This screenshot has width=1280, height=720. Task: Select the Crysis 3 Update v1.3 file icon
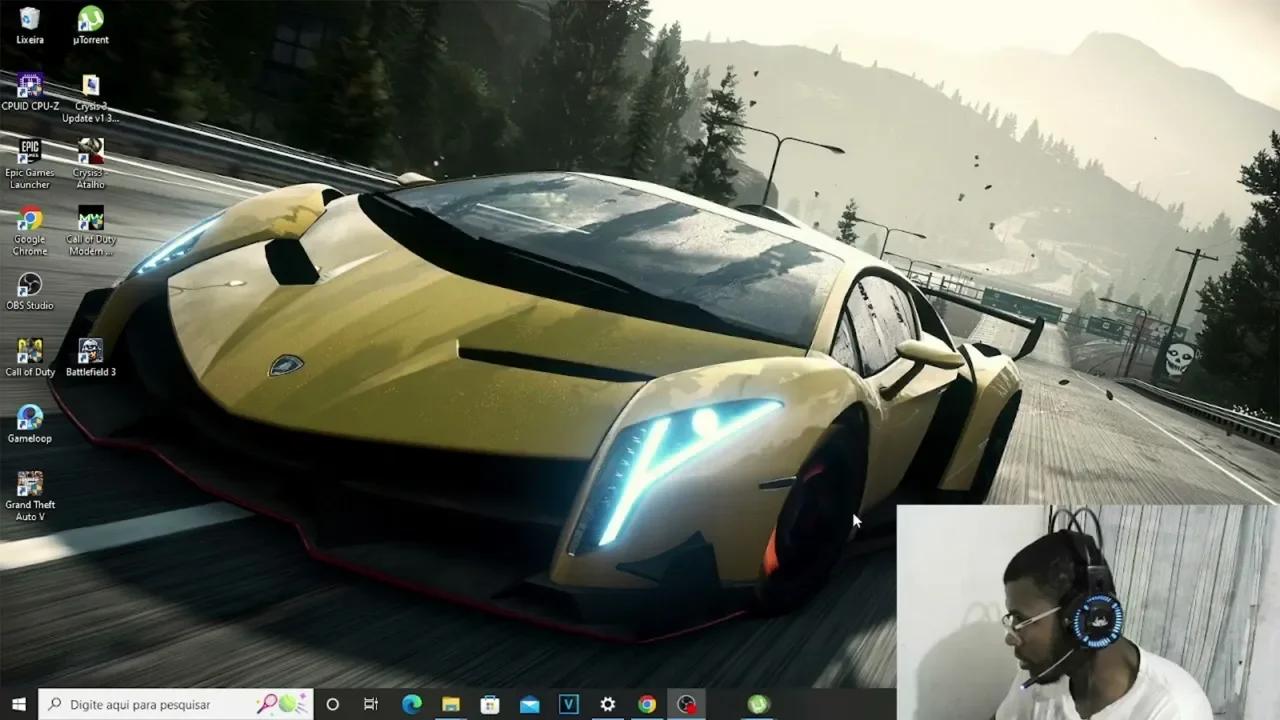point(91,97)
